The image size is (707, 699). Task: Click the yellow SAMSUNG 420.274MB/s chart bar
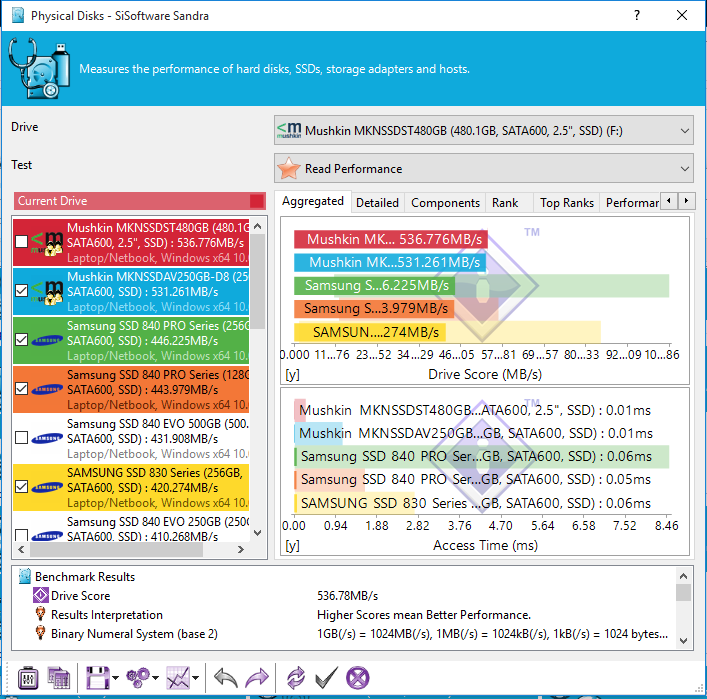370,332
